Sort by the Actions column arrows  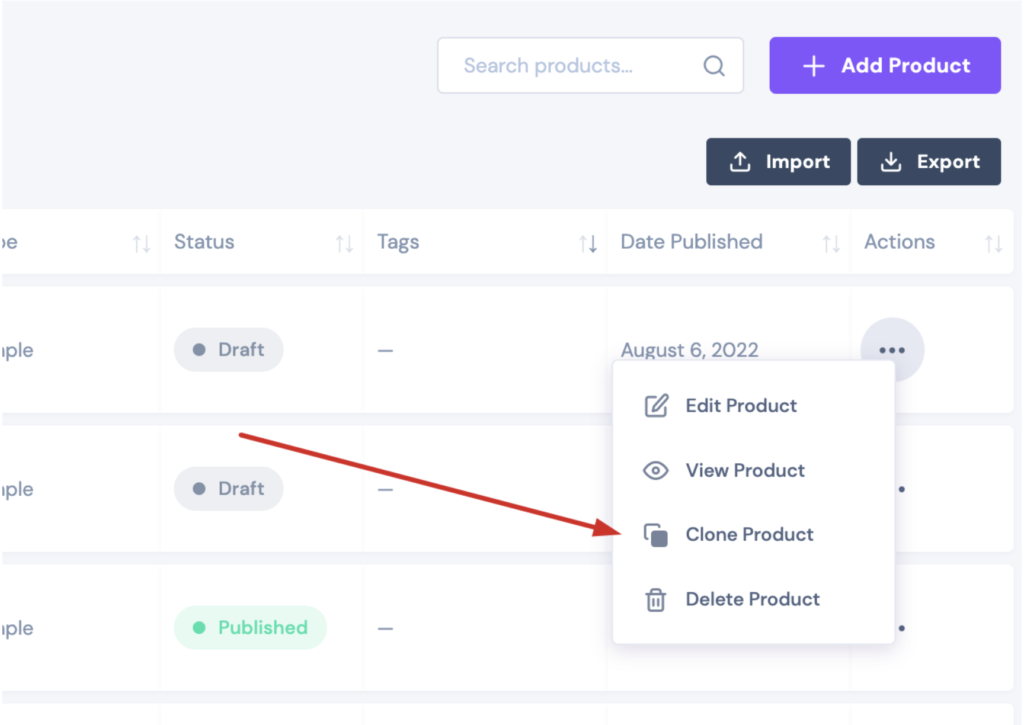click(x=993, y=244)
